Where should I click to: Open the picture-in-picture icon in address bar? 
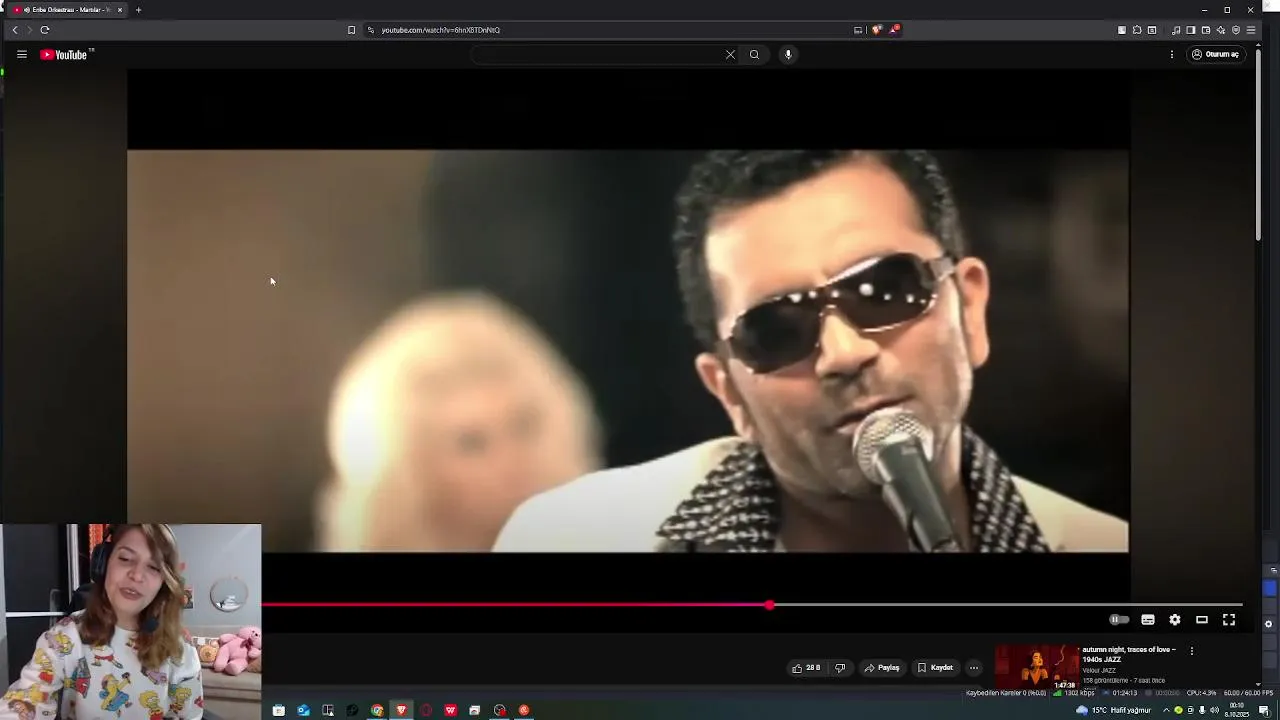pyautogui.click(x=858, y=30)
